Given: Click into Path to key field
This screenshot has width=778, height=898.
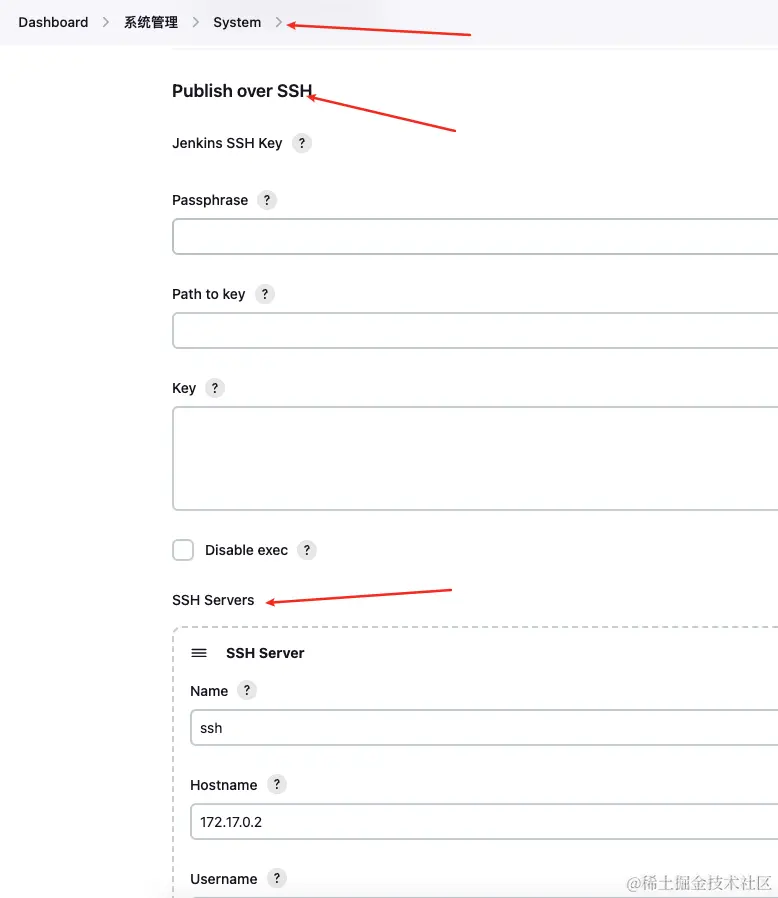Looking at the screenshot, I should 475,331.
